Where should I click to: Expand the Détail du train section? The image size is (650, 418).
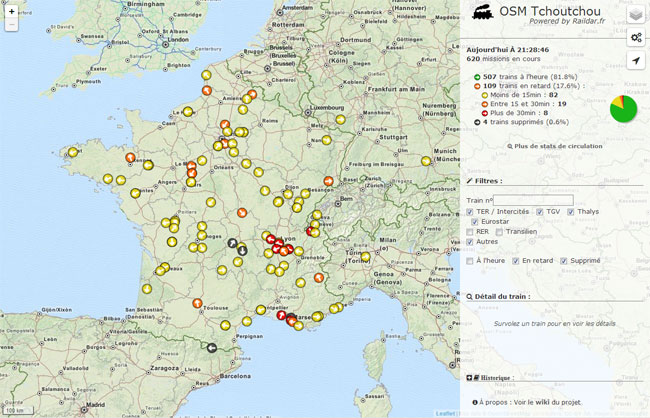pos(502,297)
